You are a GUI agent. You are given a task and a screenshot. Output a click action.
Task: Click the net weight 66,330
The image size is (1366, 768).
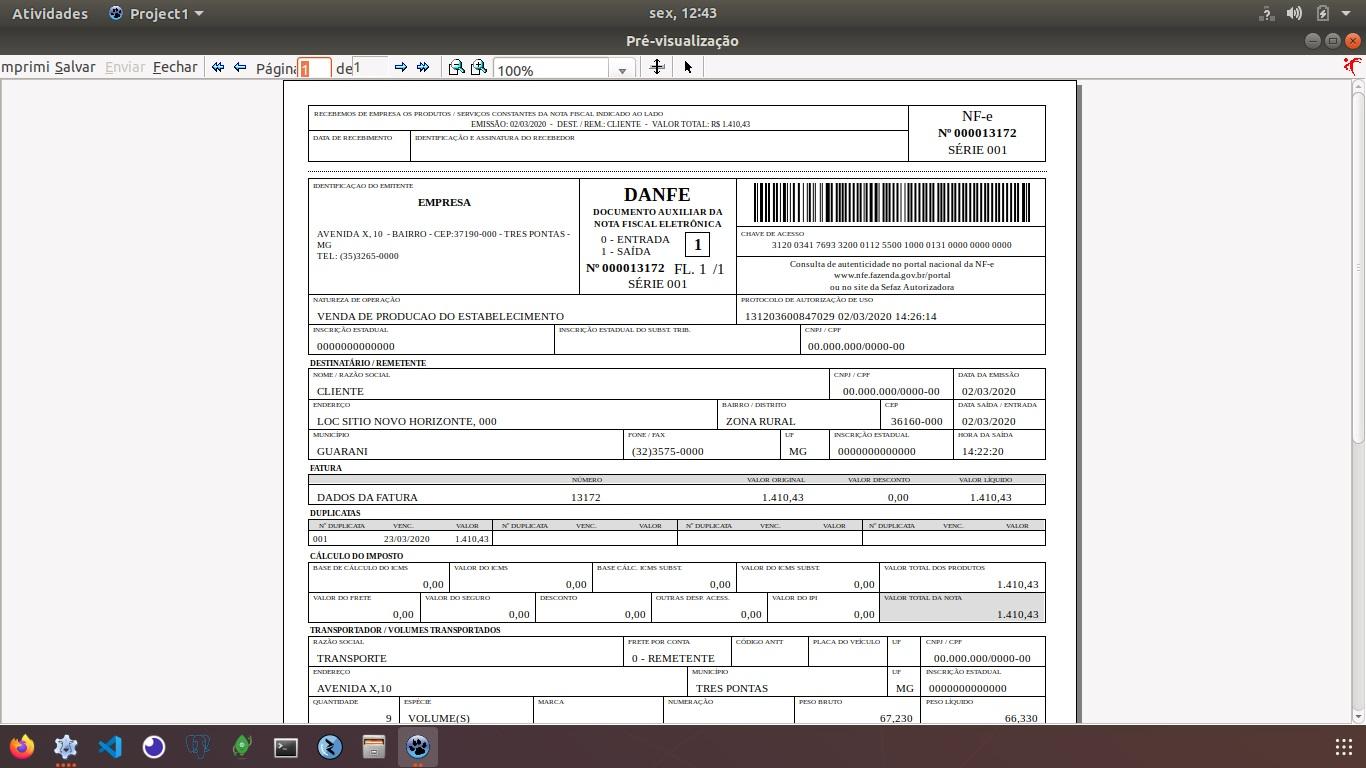click(1021, 718)
